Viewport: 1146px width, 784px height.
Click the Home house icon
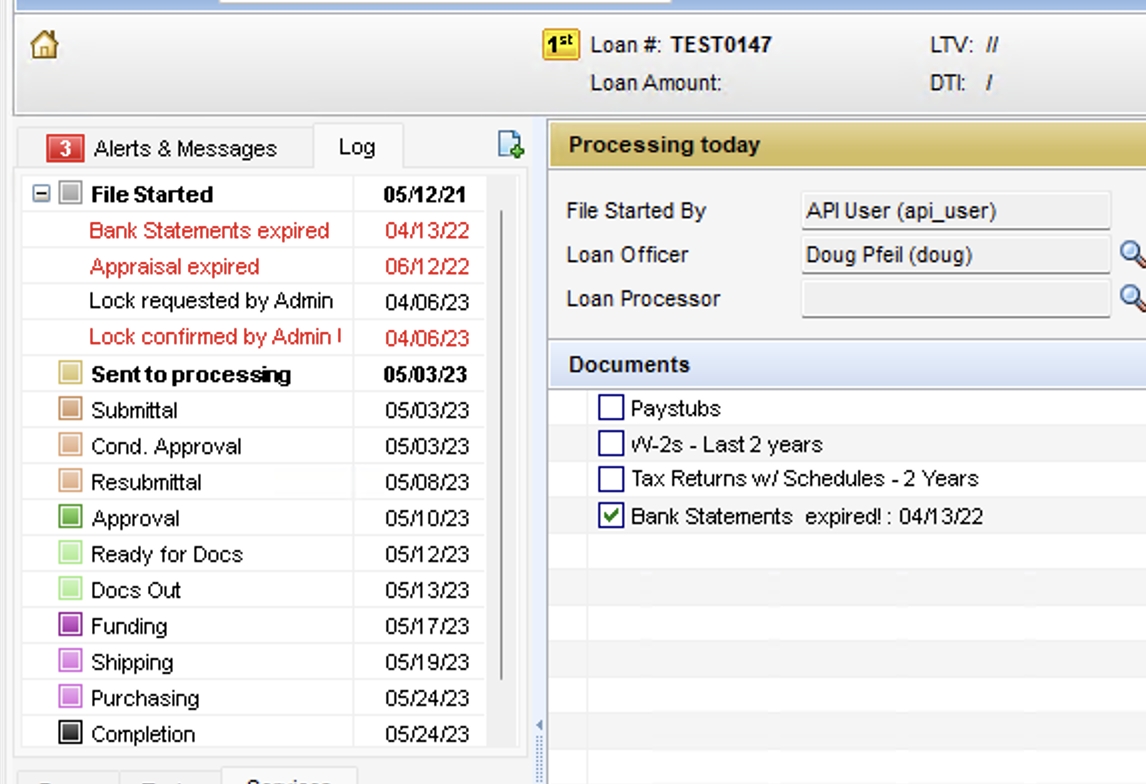pos(44,44)
